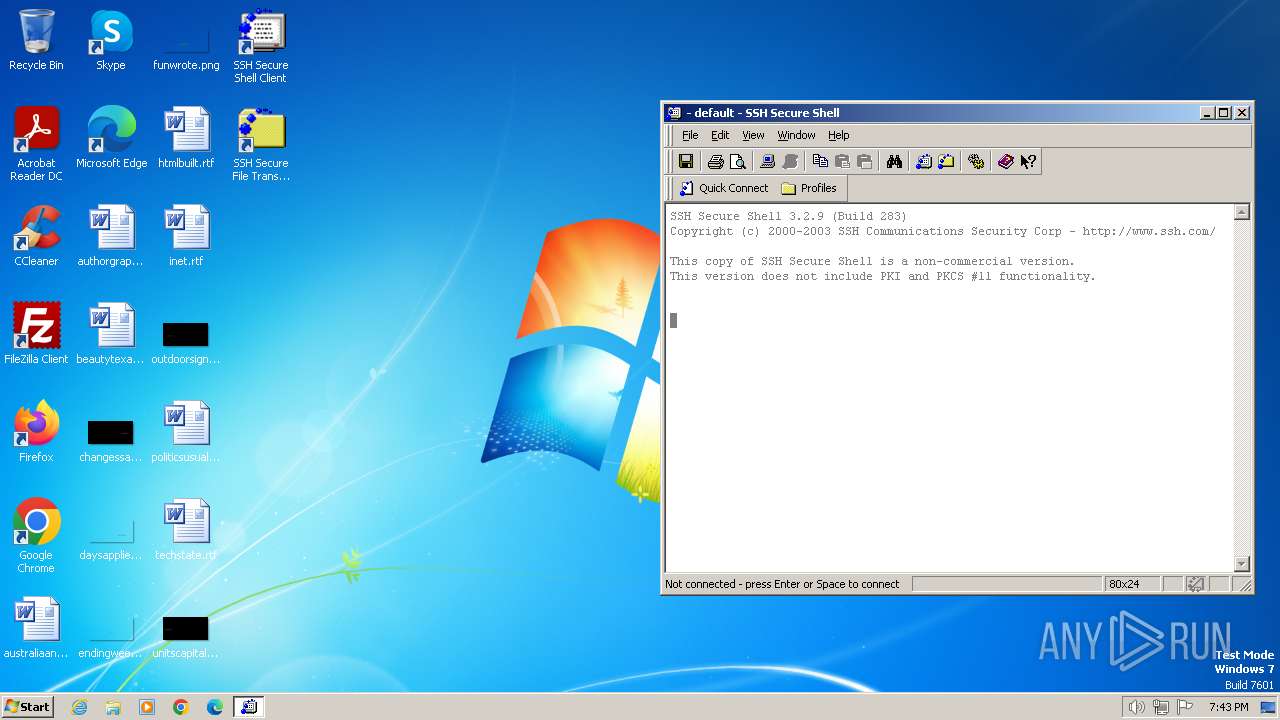Viewport: 1280px width, 720px height.
Task: Open Print Preview from the toolbar
Action: pos(737,162)
